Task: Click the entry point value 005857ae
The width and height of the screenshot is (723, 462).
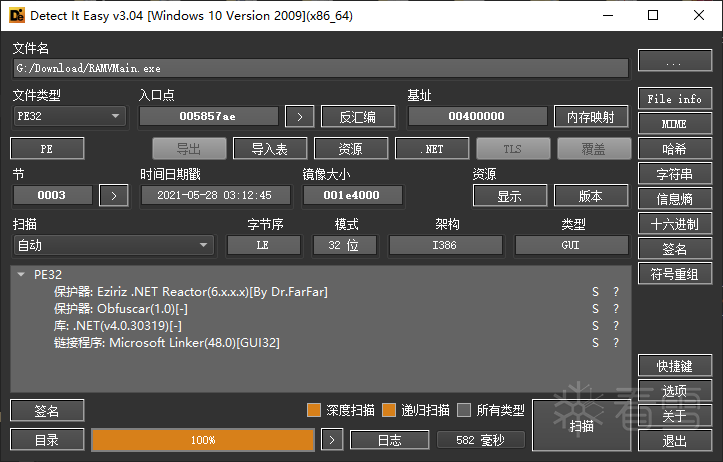Action: click(209, 117)
